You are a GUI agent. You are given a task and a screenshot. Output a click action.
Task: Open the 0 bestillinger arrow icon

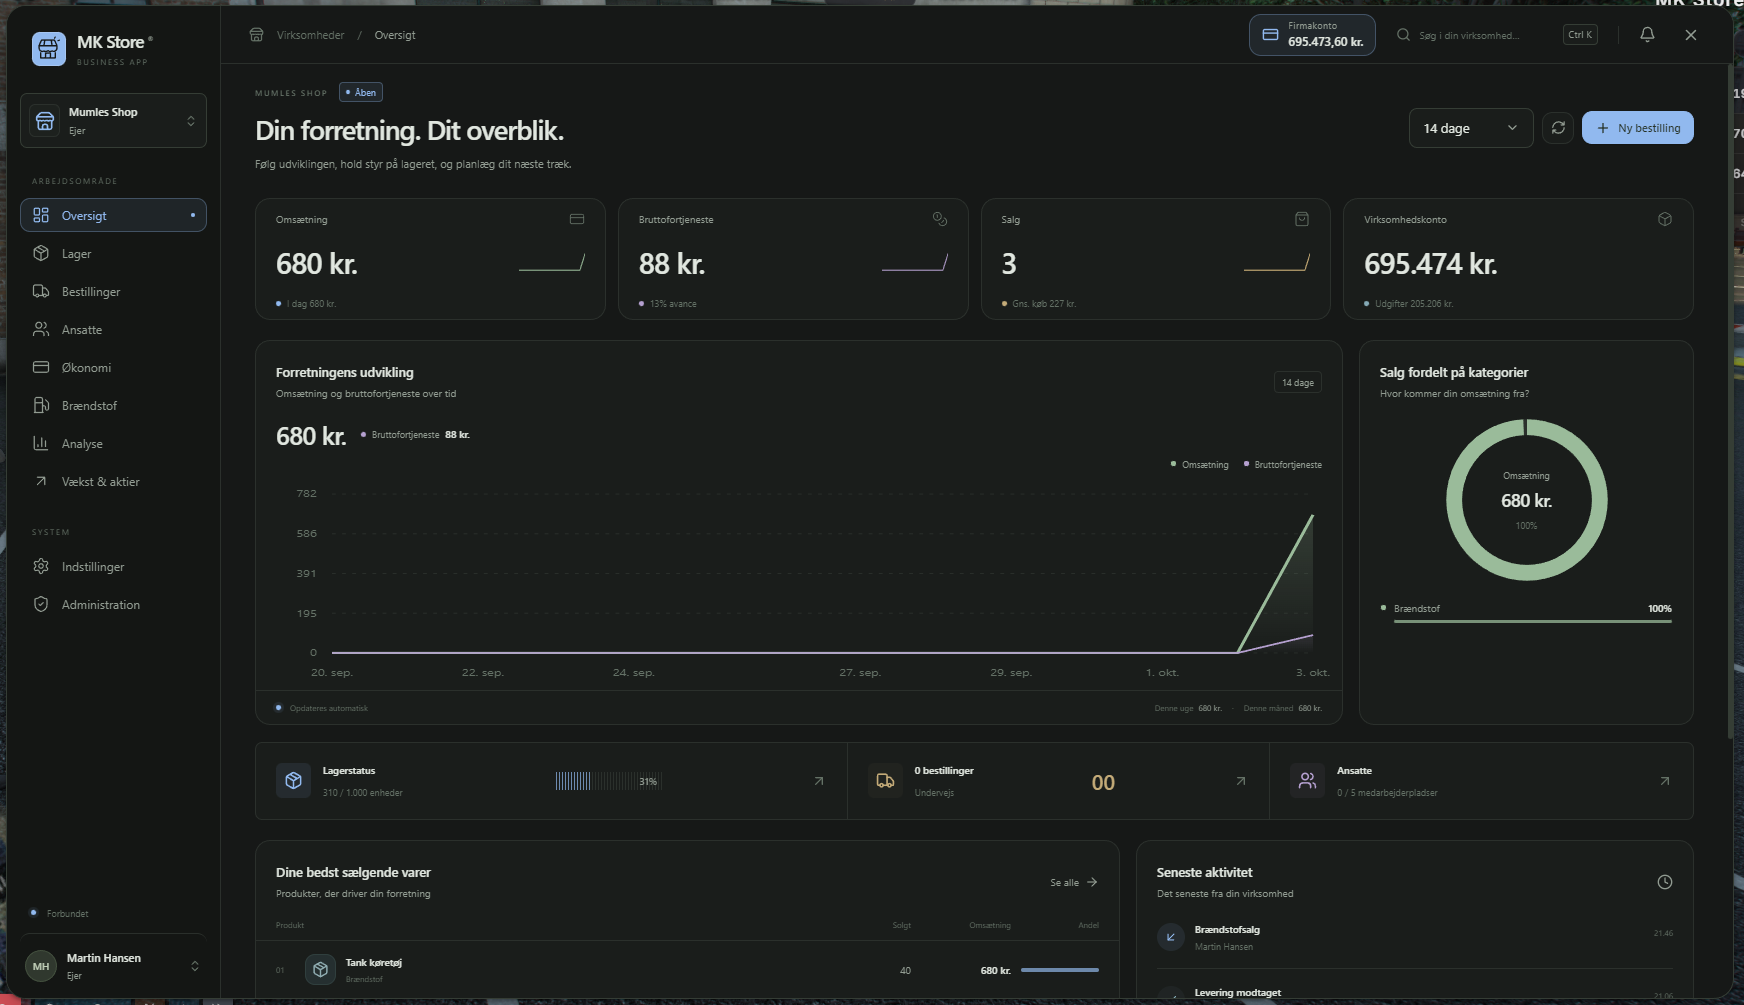tap(1241, 781)
